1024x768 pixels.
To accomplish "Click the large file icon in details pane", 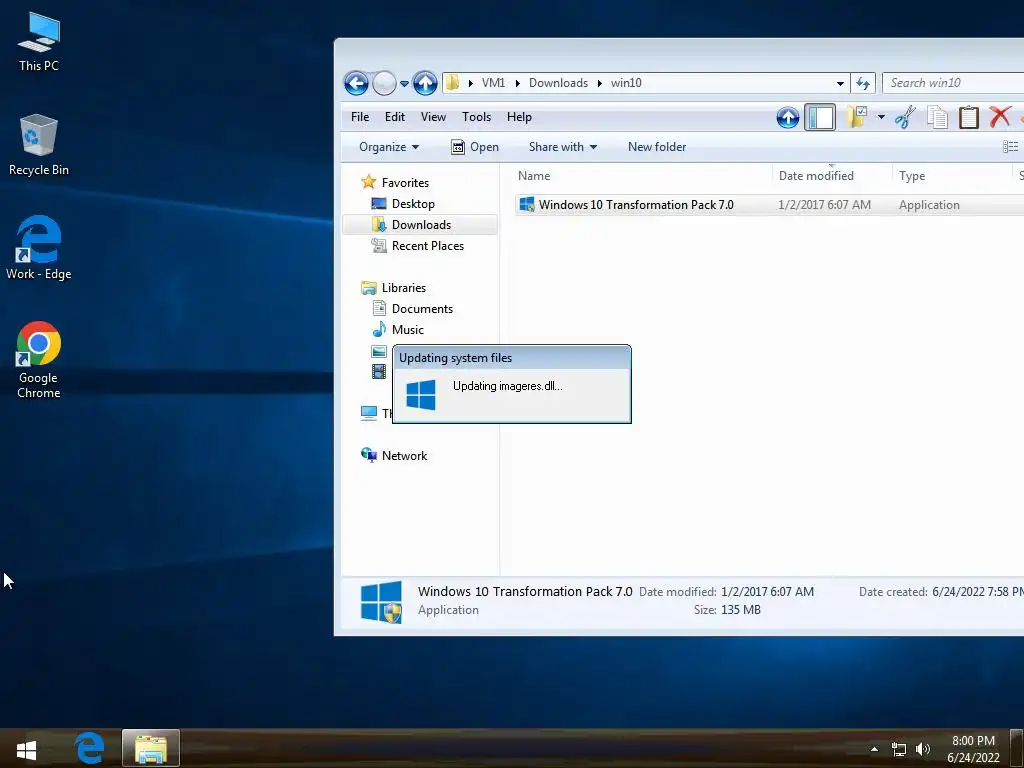I will click(x=381, y=602).
